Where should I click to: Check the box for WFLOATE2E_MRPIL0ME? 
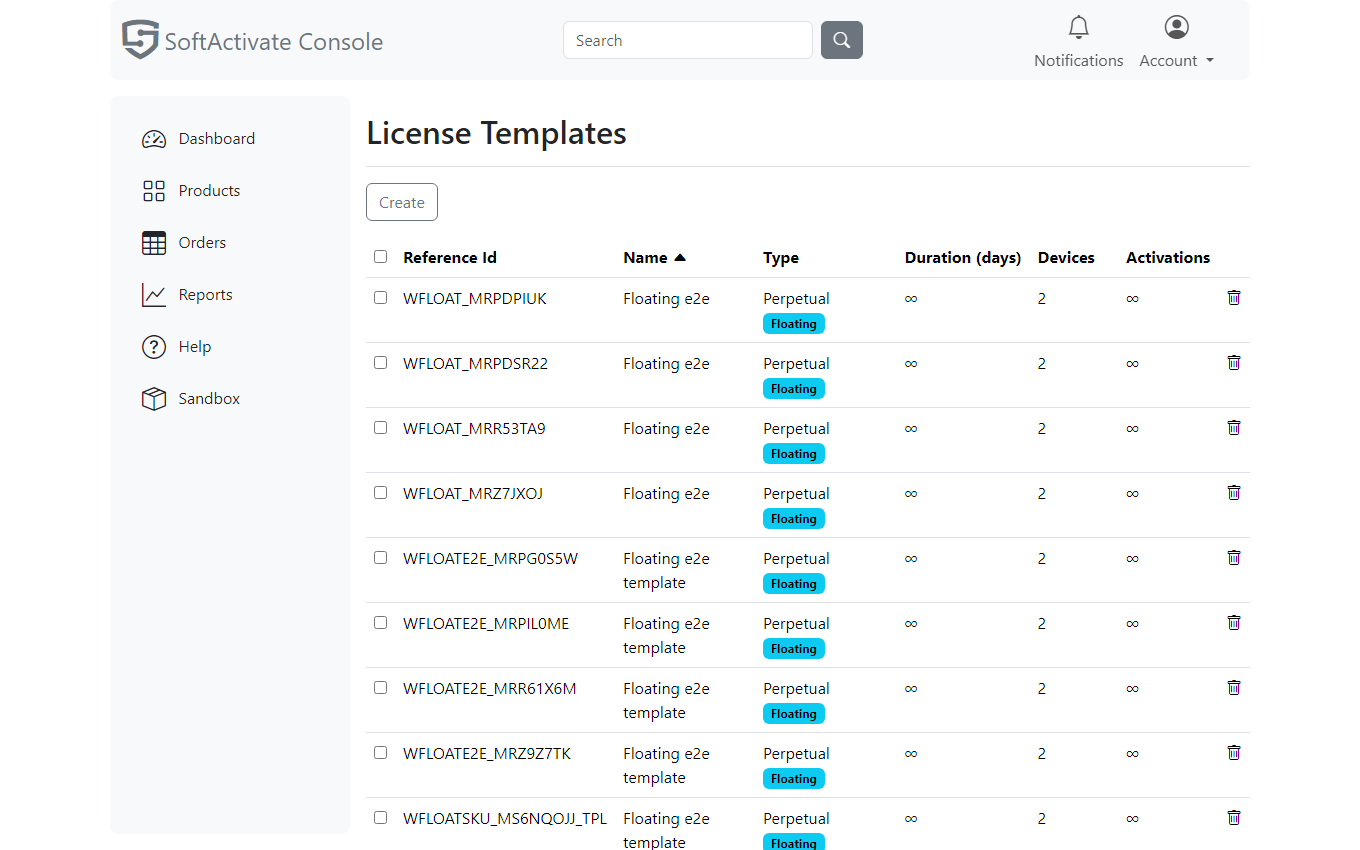[x=380, y=623]
